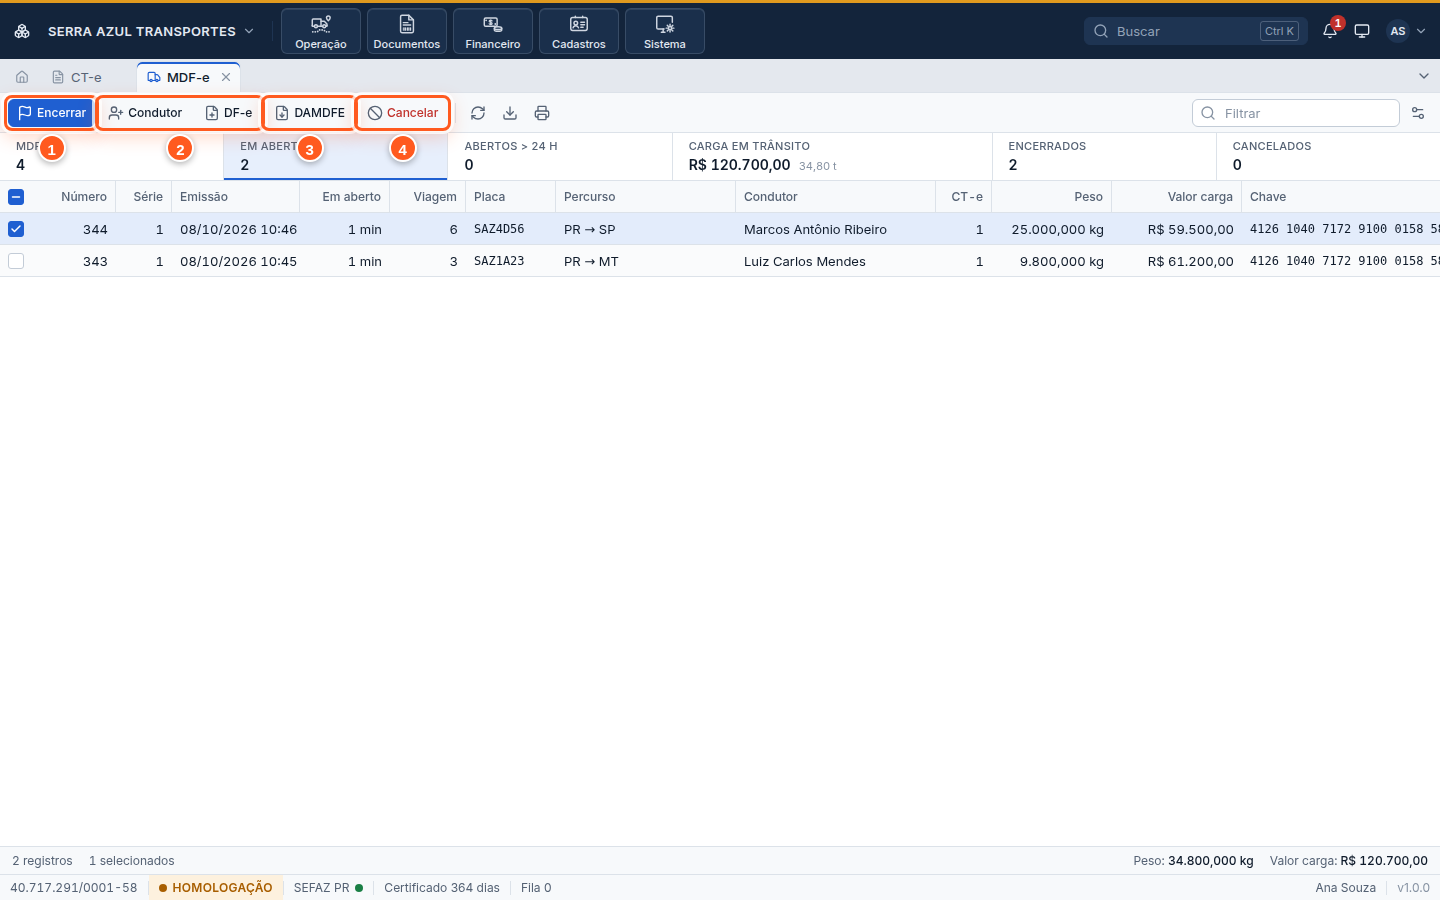
Task: Open the filter settings sliders icon
Action: pyautogui.click(x=1418, y=113)
